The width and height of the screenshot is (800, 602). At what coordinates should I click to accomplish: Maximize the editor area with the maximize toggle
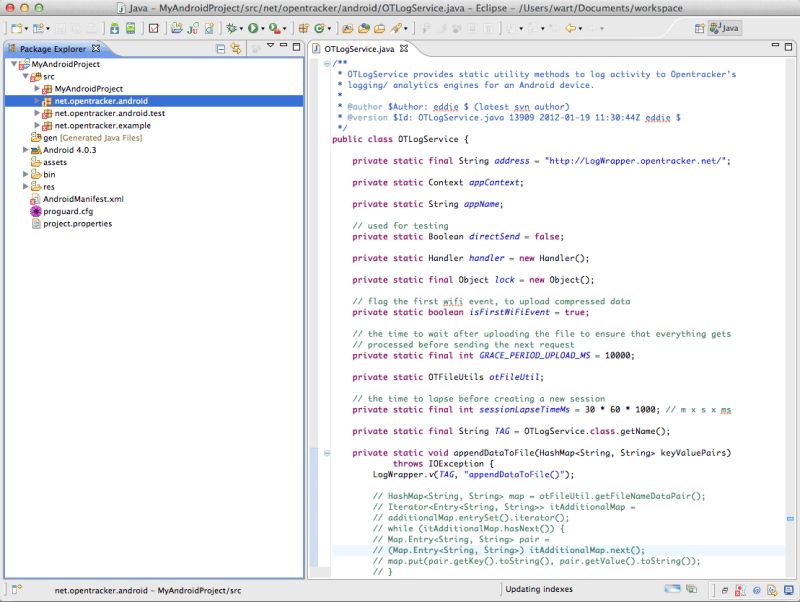tap(788, 47)
